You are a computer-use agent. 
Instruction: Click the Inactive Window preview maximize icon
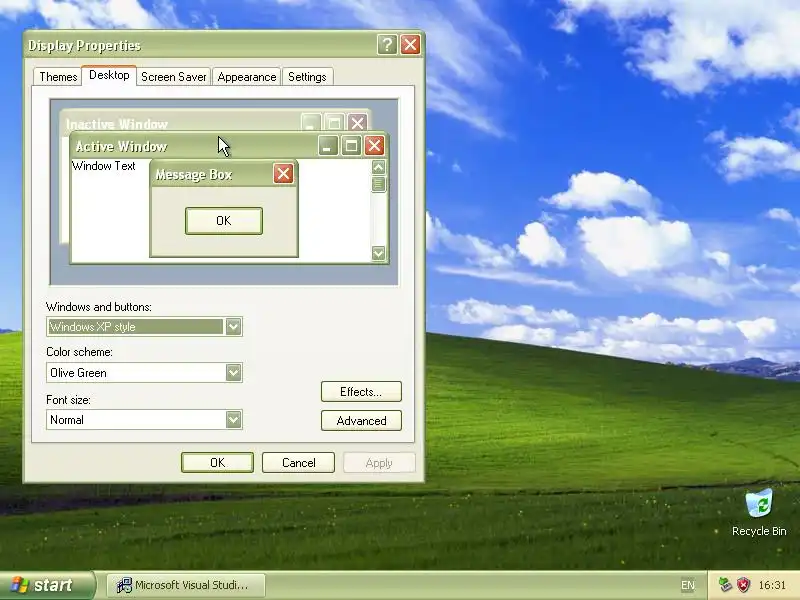point(334,123)
